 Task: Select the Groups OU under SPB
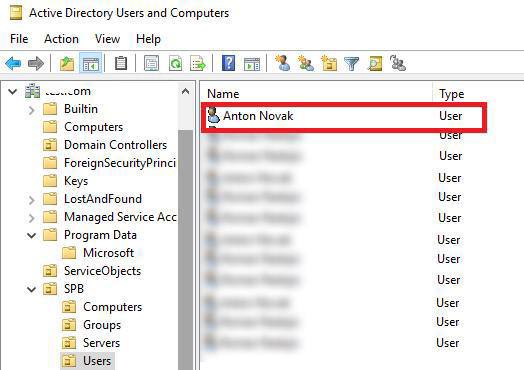pyautogui.click(x=102, y=325)
